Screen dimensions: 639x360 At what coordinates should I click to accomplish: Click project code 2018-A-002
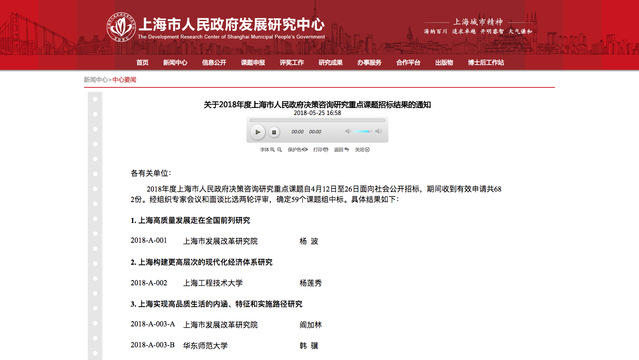pos(149,283)
